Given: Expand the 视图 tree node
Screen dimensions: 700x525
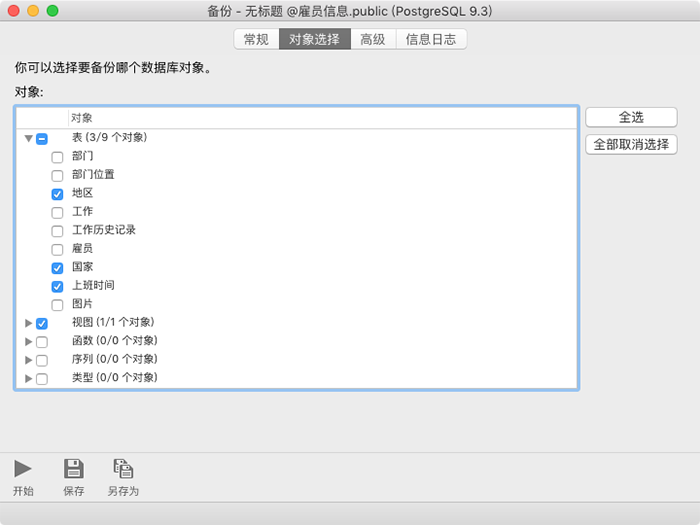Looking at the screenshot, I should tap(28, 323).
